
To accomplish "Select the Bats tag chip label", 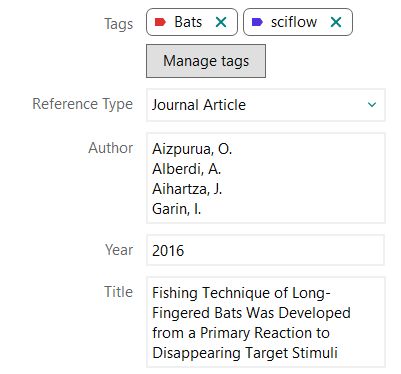I will [188, 22].
